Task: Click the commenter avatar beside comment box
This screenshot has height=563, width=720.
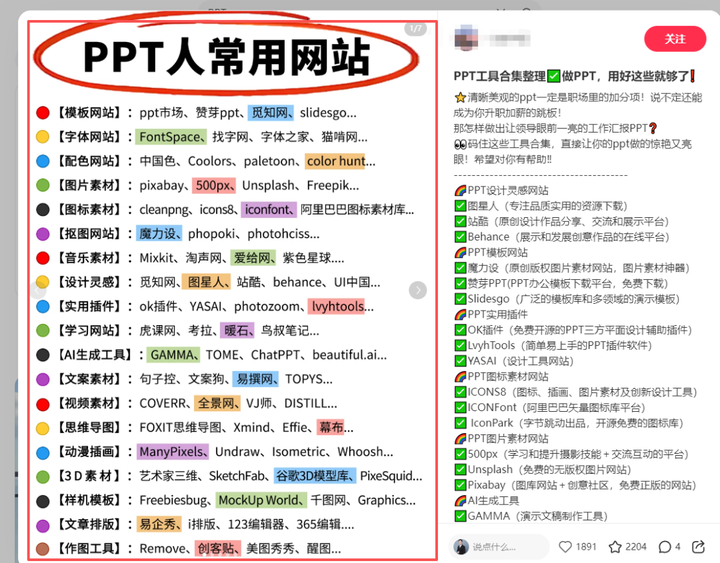Action: click(x=461, y=546)
